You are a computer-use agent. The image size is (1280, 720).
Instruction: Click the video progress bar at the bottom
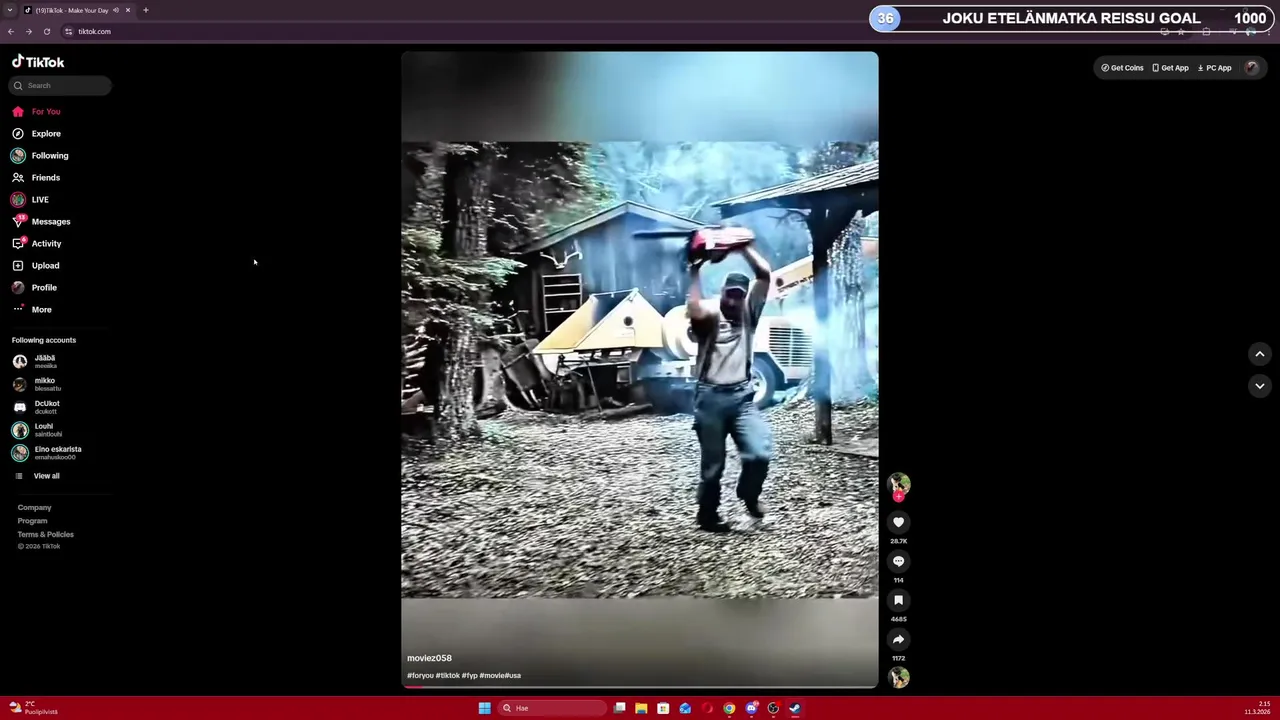coord(640,687)
